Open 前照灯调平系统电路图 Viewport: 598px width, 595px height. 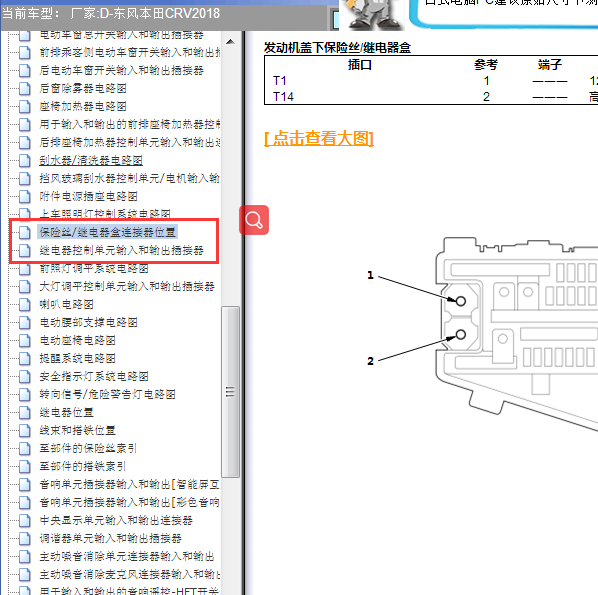[94, 268]
